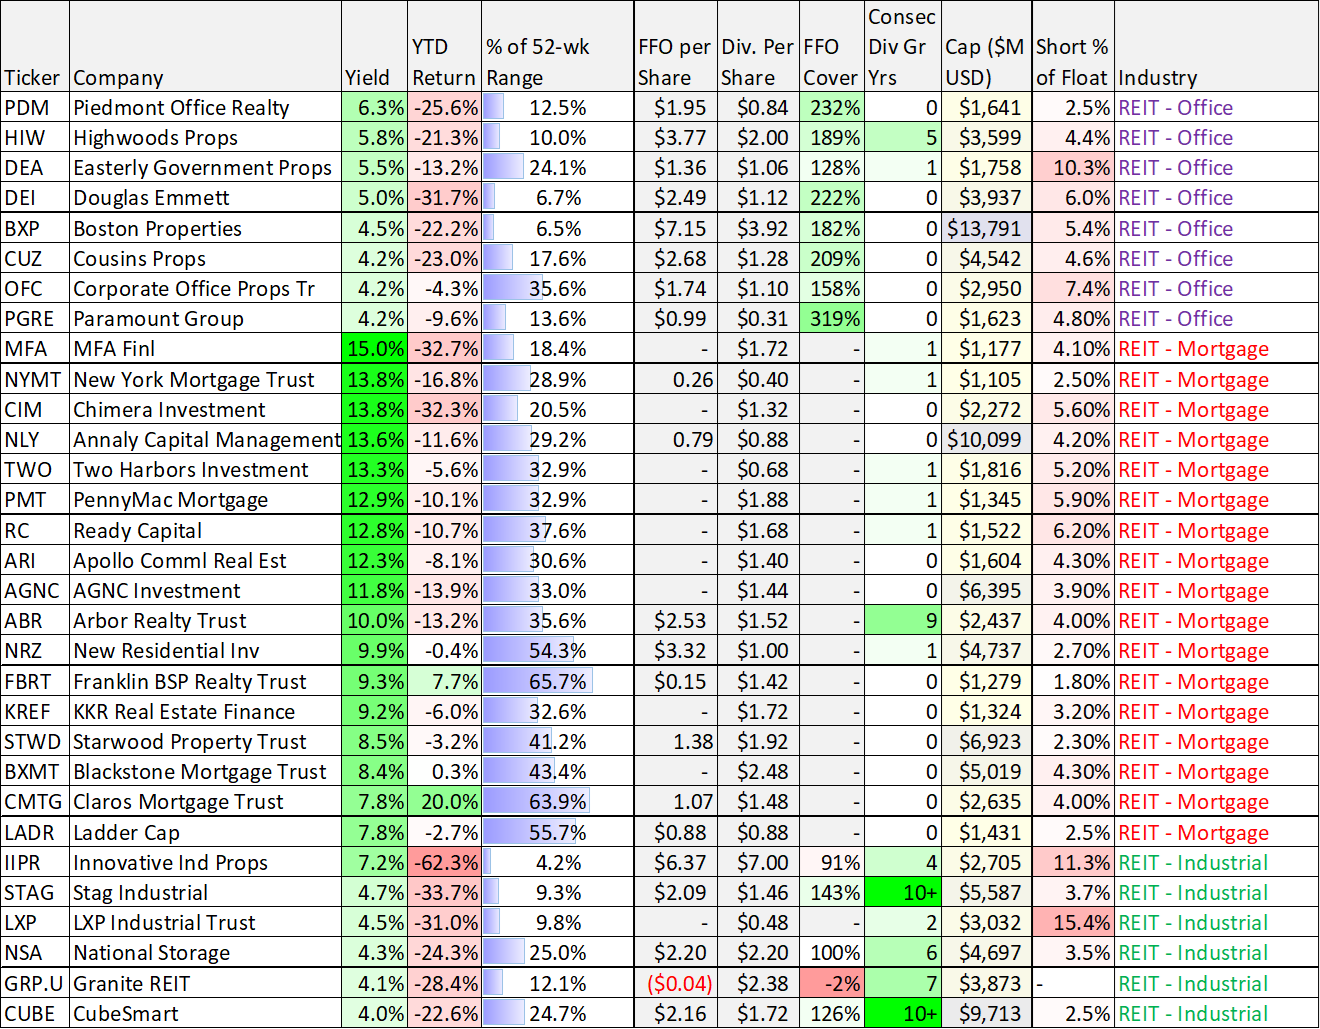The image size is (1320, 1029).
Task: Click the LXP Industrial Trust cell
Action: 205,923
